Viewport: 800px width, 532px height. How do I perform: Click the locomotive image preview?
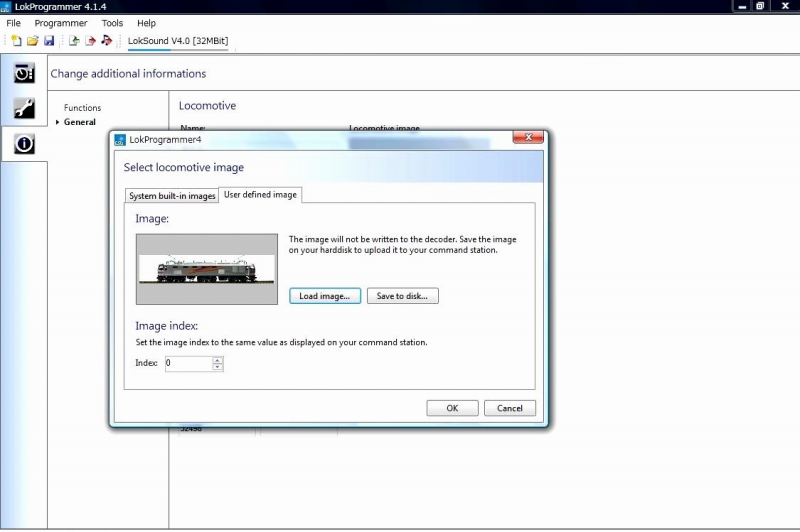coord(207,269)
